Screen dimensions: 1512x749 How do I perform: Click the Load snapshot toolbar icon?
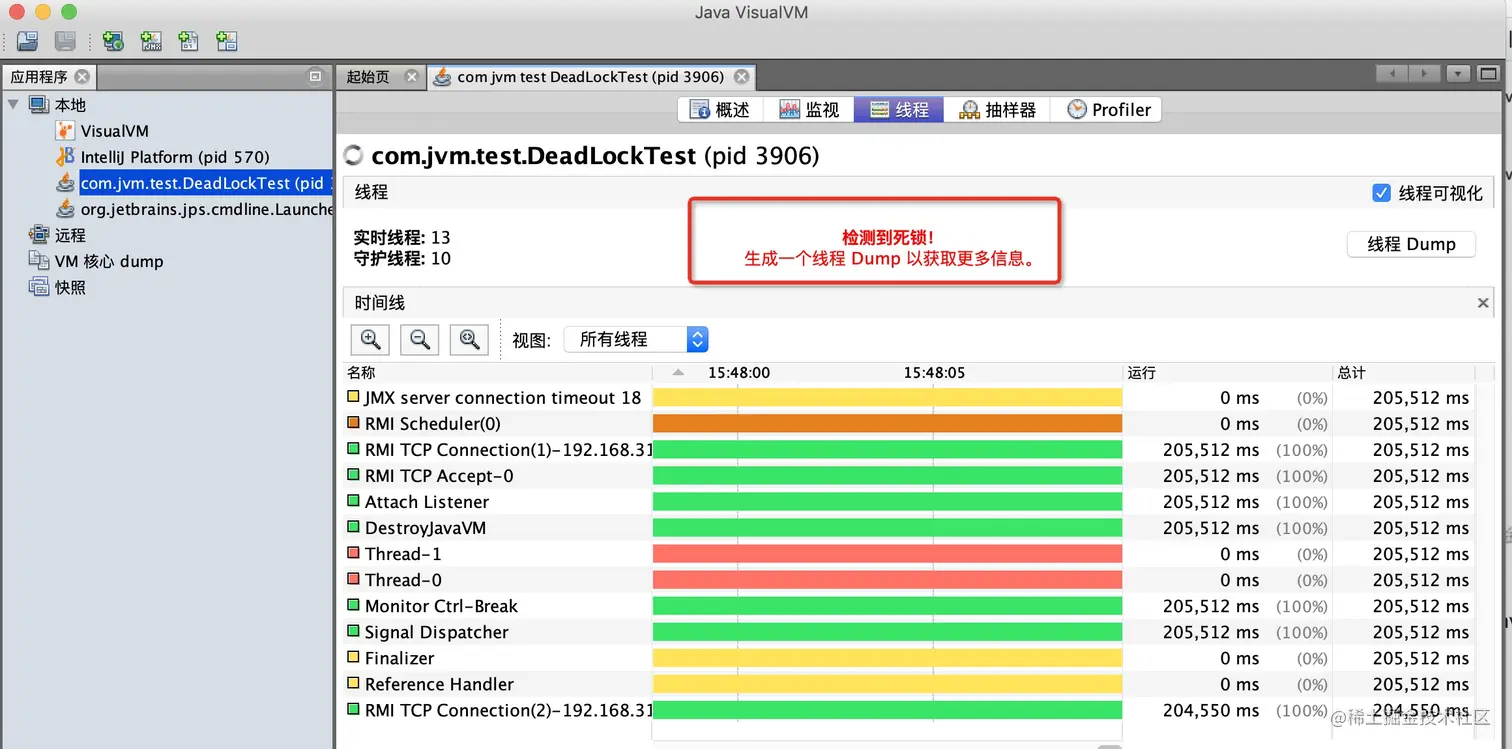pyautogui.click(x=28, y=41)
